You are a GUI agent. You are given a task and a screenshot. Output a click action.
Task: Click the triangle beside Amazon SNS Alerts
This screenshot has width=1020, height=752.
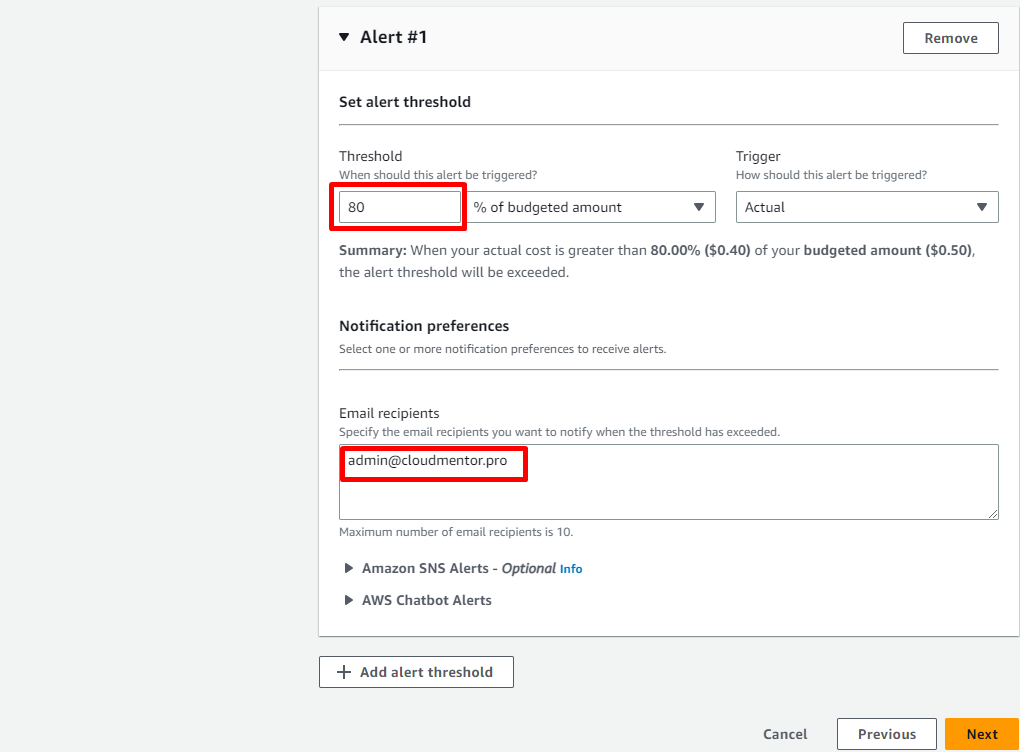[x=349, y=568]
